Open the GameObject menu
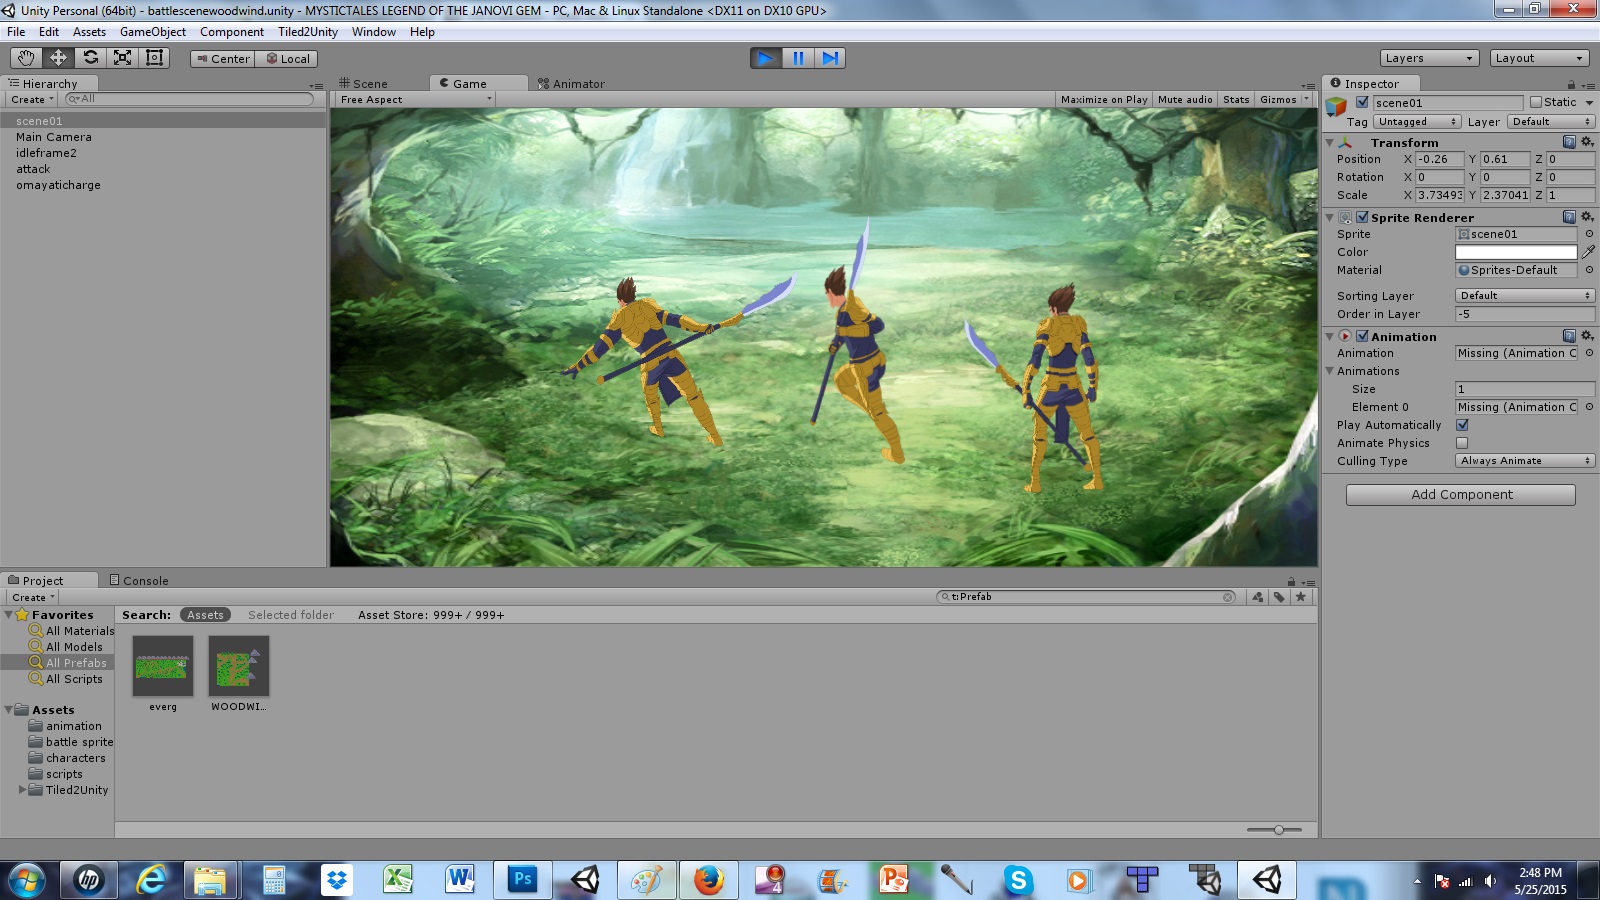 tap(153, 32)
